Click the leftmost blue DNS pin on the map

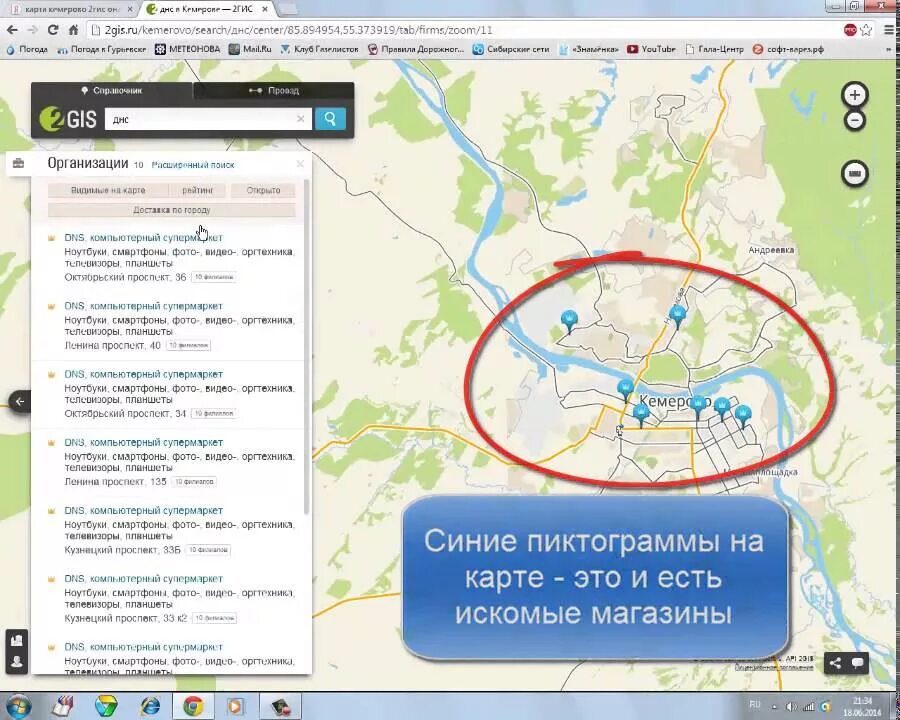569,322
